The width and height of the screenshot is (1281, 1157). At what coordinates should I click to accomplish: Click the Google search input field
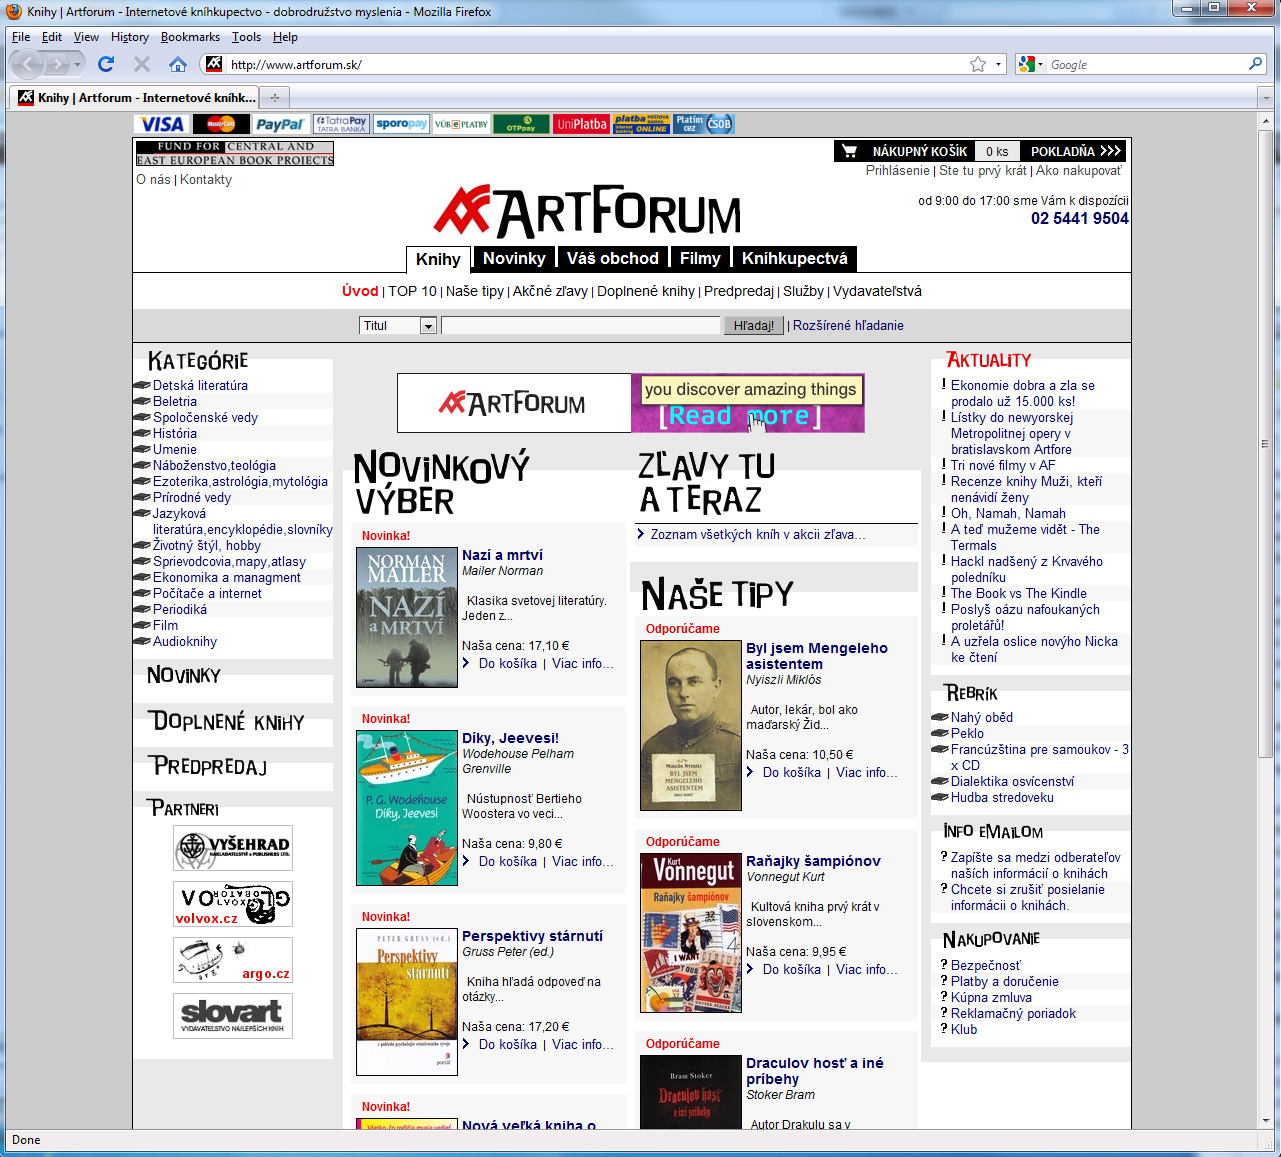pos(1147,65)
